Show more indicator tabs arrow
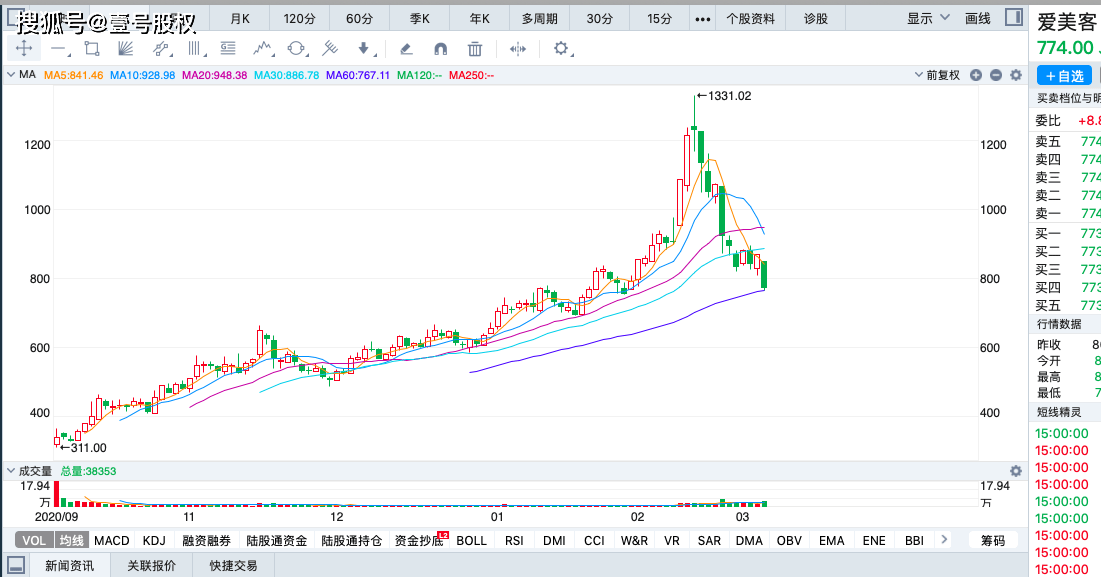The height and width of the screenshot is (577, 1101). [x=944, y=540]
